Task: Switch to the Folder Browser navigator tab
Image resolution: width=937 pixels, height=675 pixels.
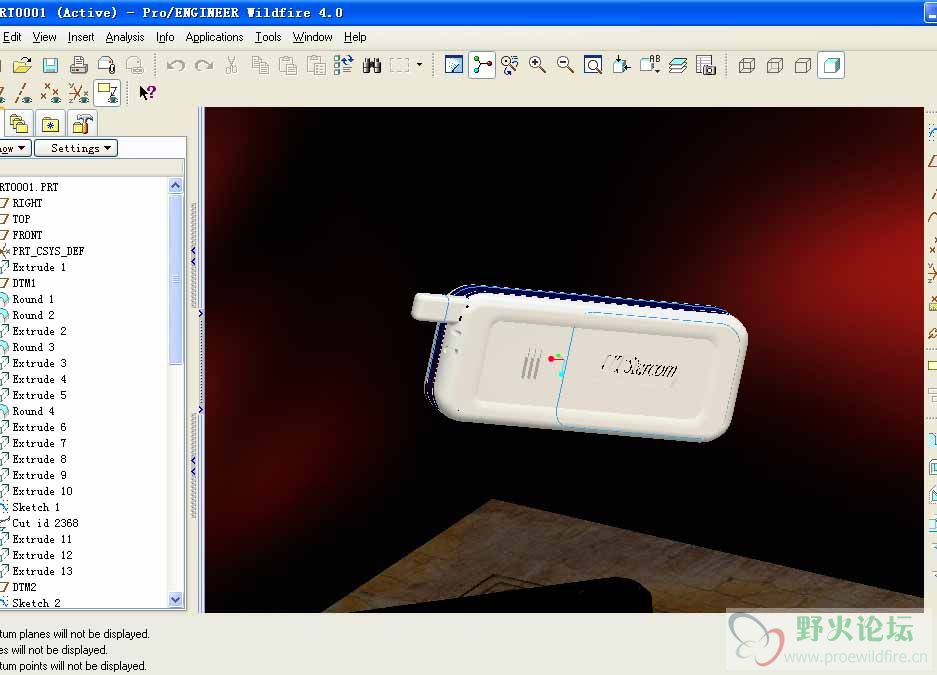Action: point(19,124)
